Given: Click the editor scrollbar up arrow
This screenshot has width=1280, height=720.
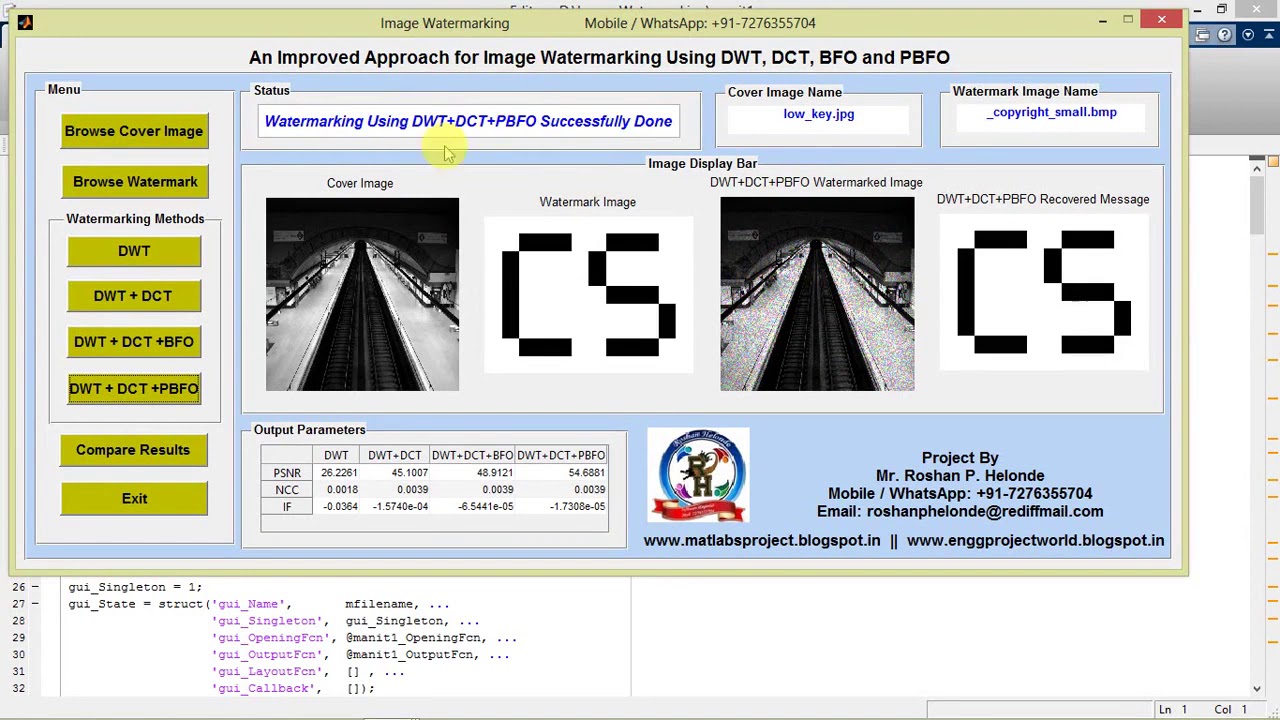Looking at the screenshot, I should tap(1257, 168).
